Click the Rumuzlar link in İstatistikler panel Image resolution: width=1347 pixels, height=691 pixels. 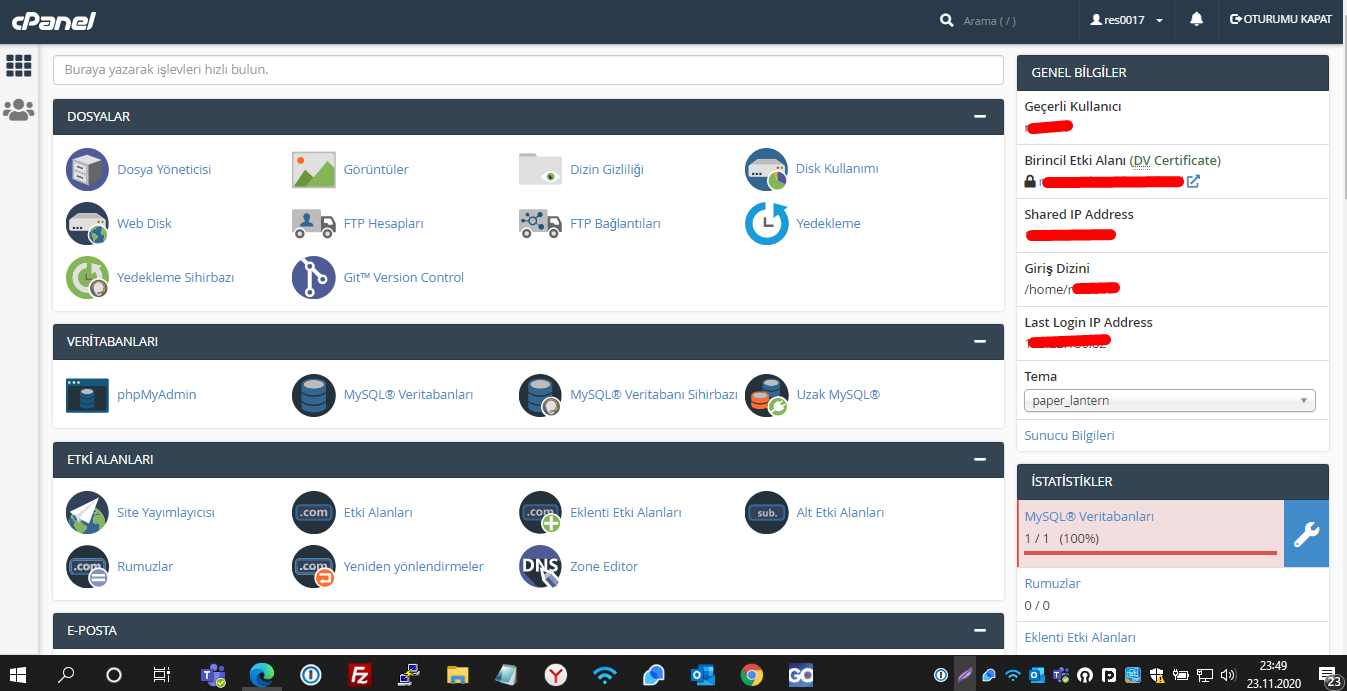click(1052, 583)
